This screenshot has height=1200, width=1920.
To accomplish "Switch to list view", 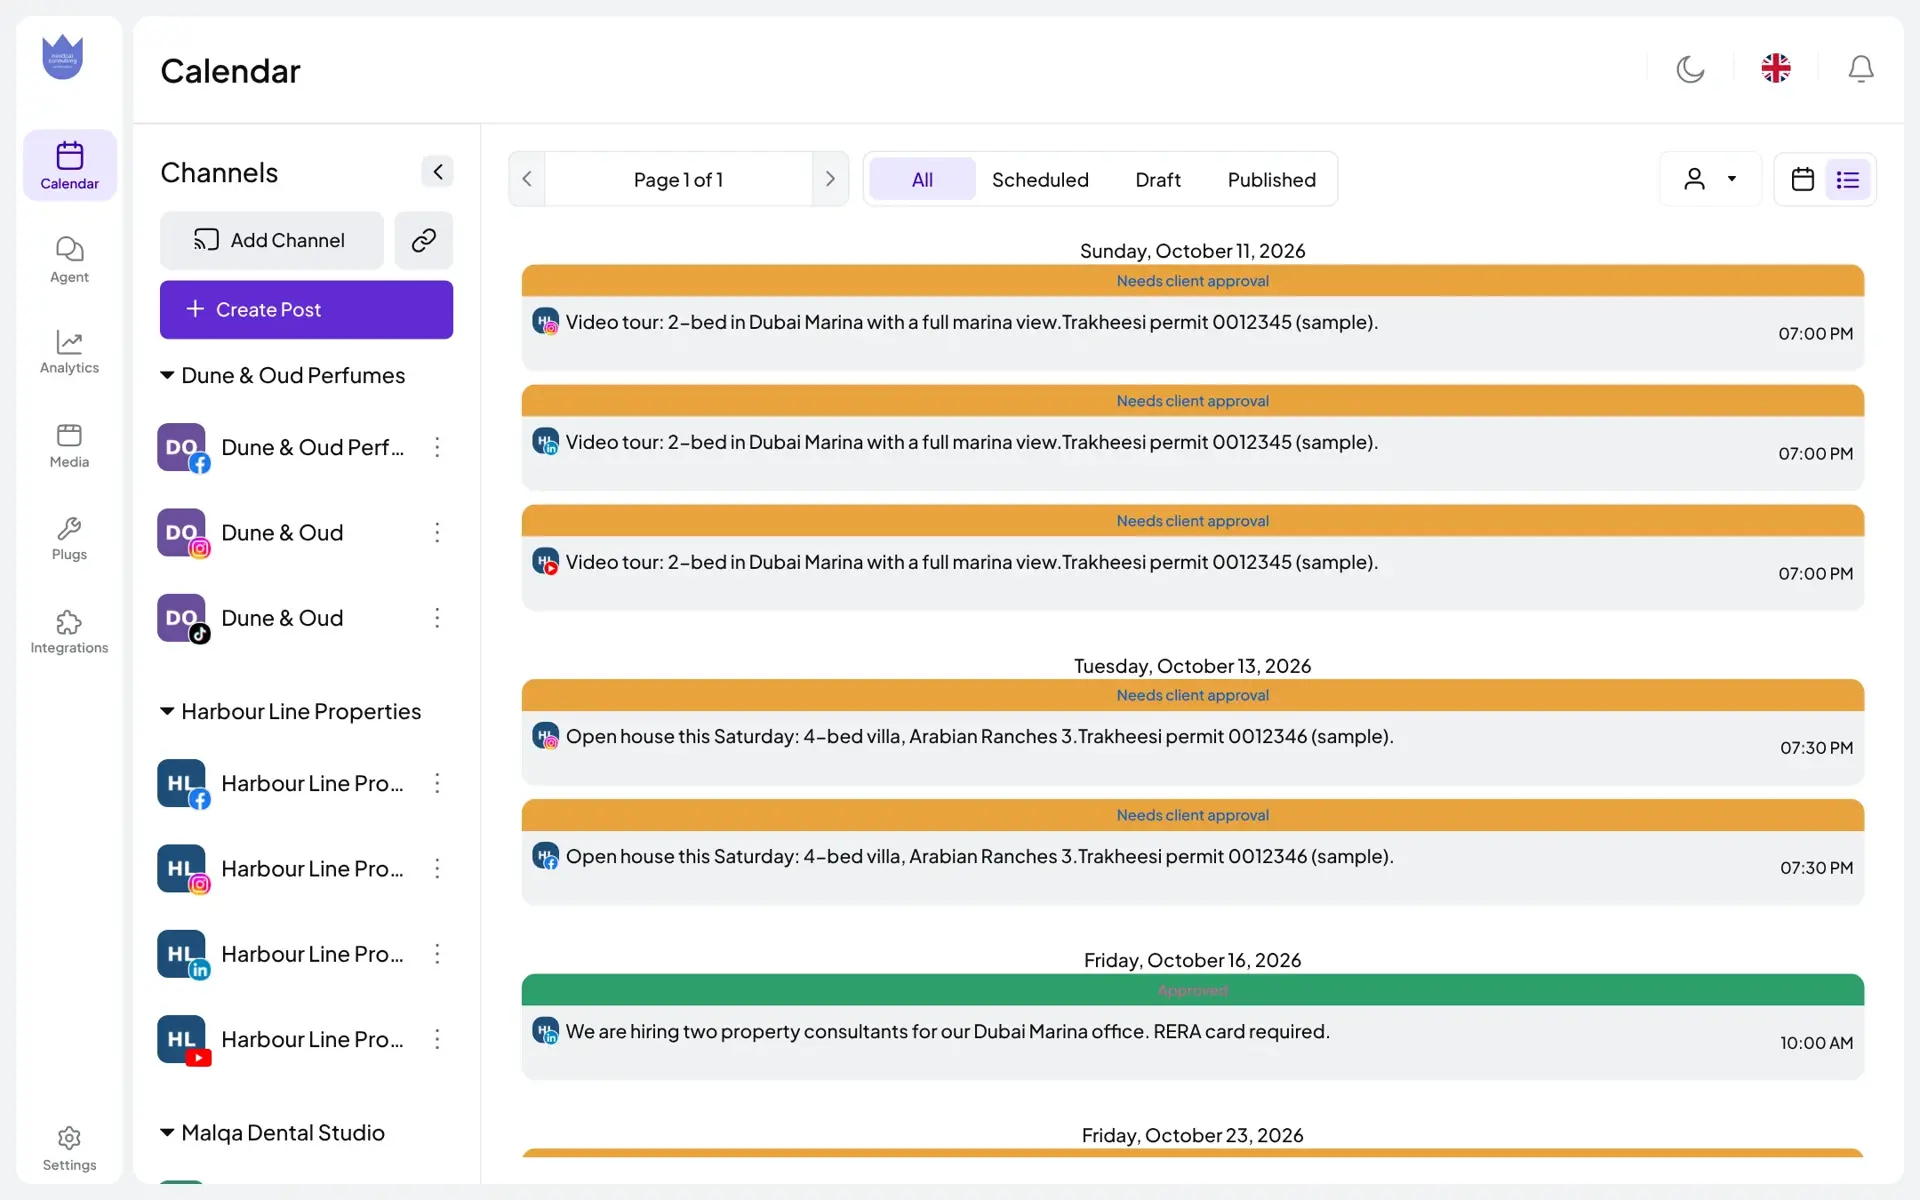I will click(1848, 180).
